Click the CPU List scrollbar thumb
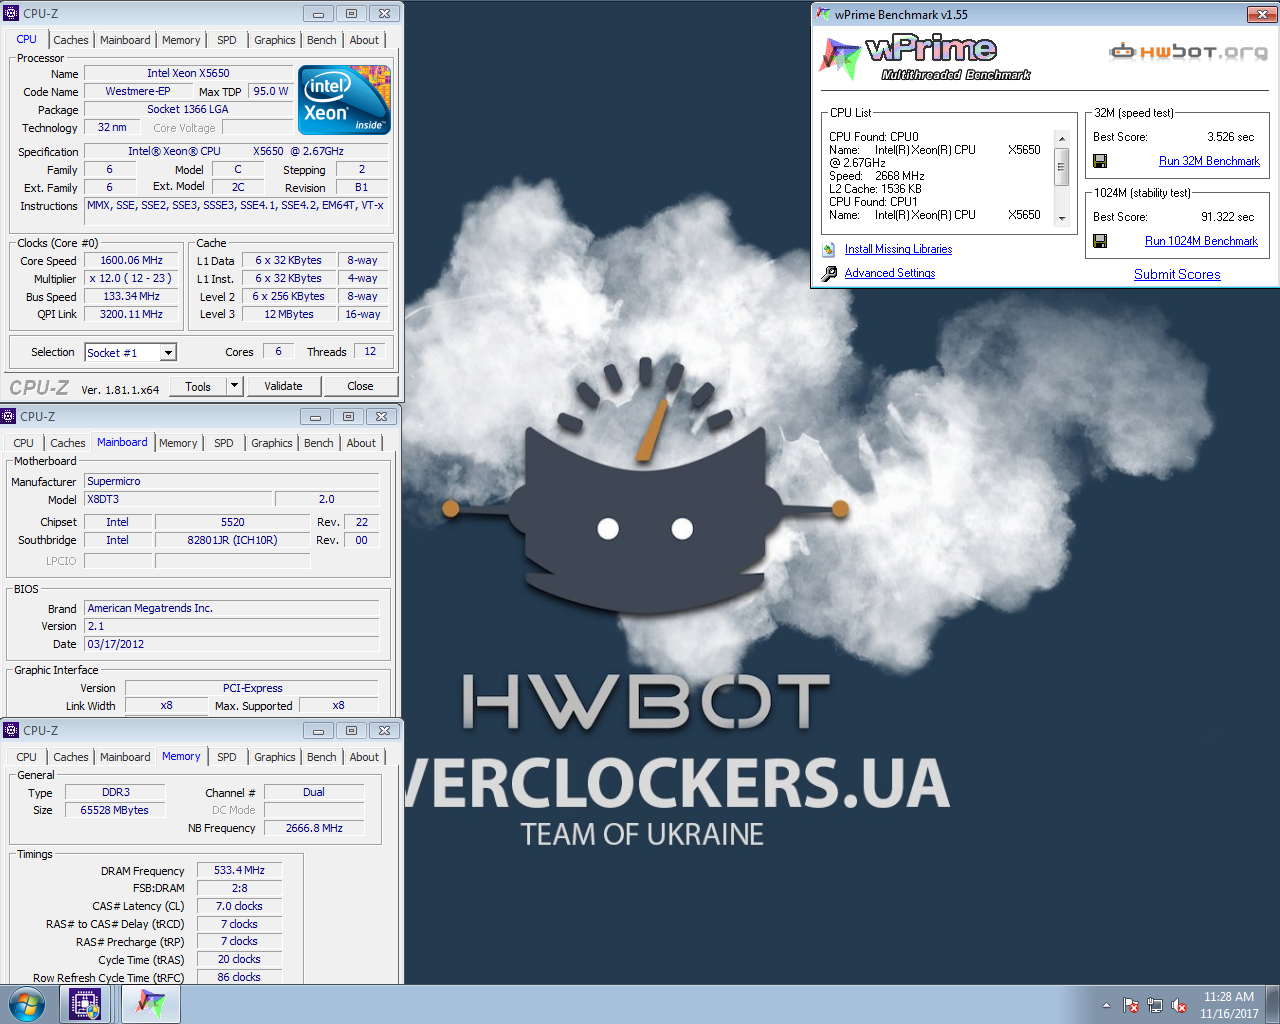This screenshot has height=1024, width=1280. click(1062, 166)
